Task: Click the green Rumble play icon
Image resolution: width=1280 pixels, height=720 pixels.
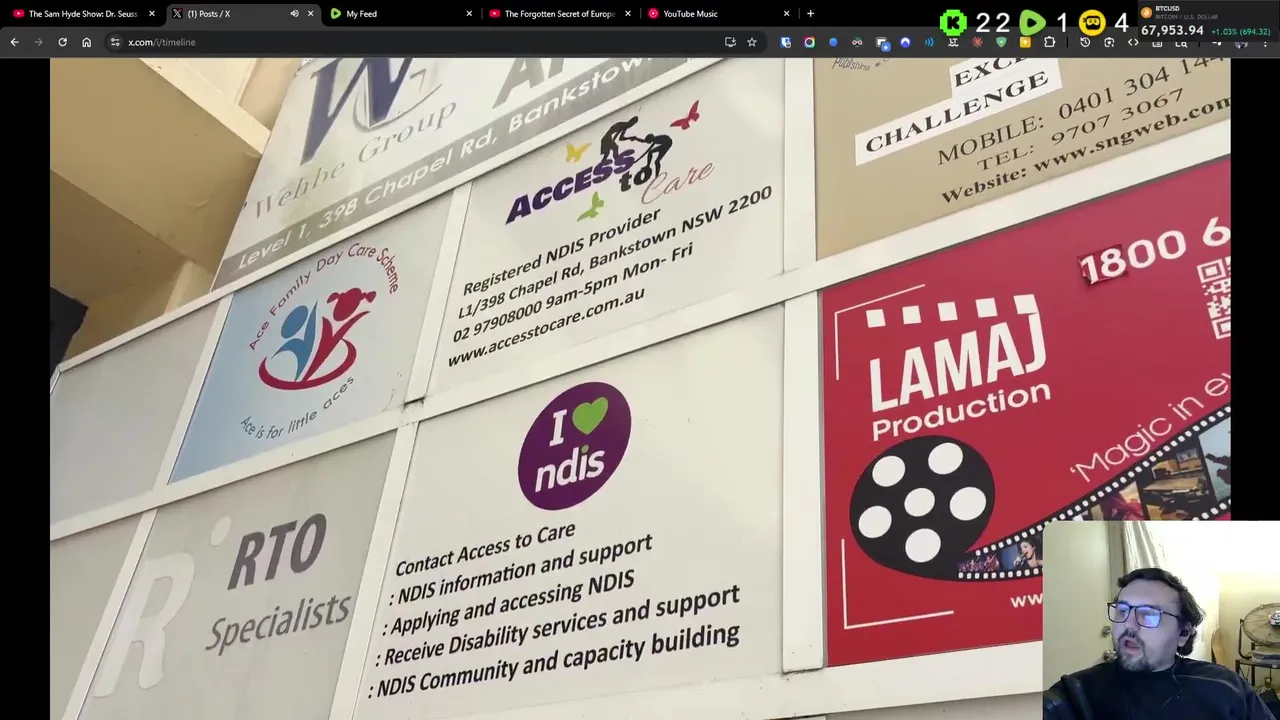Action: [1032, 22]
